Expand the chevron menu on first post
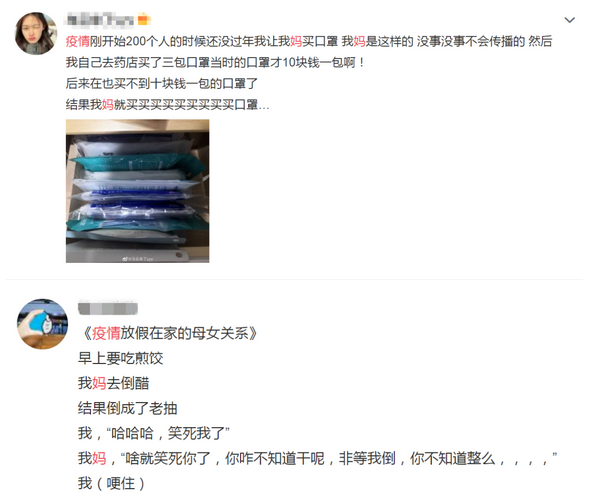 [x=570, y=20]
